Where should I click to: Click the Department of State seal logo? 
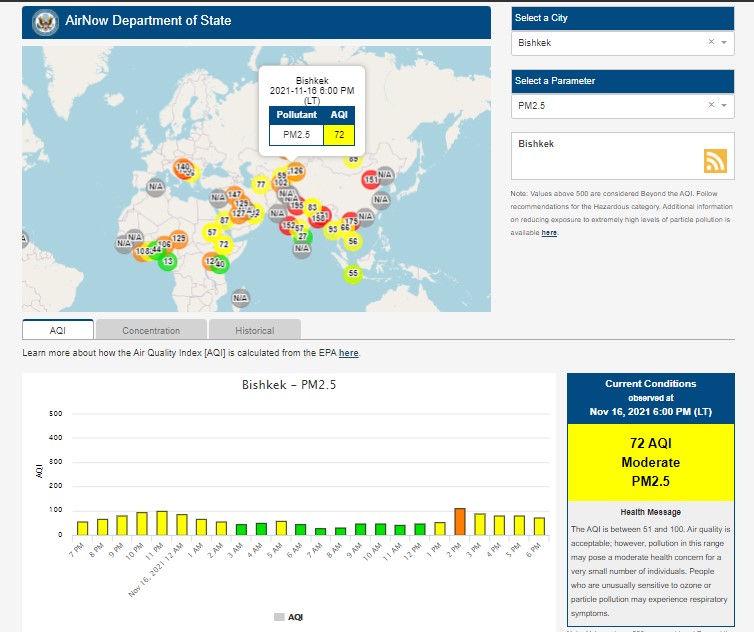[x=44, y=21]
